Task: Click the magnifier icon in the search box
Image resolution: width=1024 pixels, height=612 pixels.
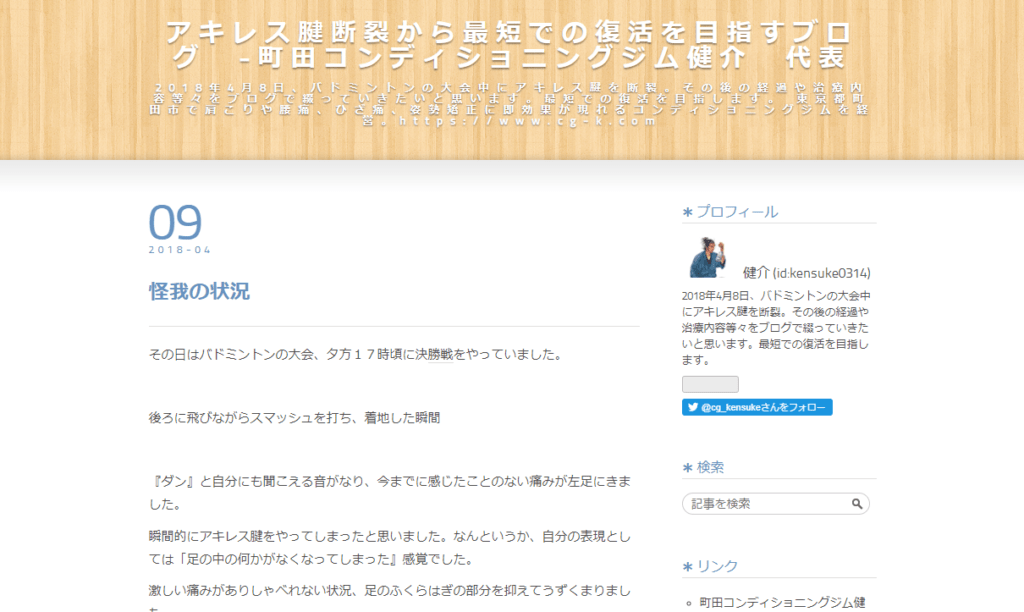Action: pyautogui.click(x=857, y=504)
